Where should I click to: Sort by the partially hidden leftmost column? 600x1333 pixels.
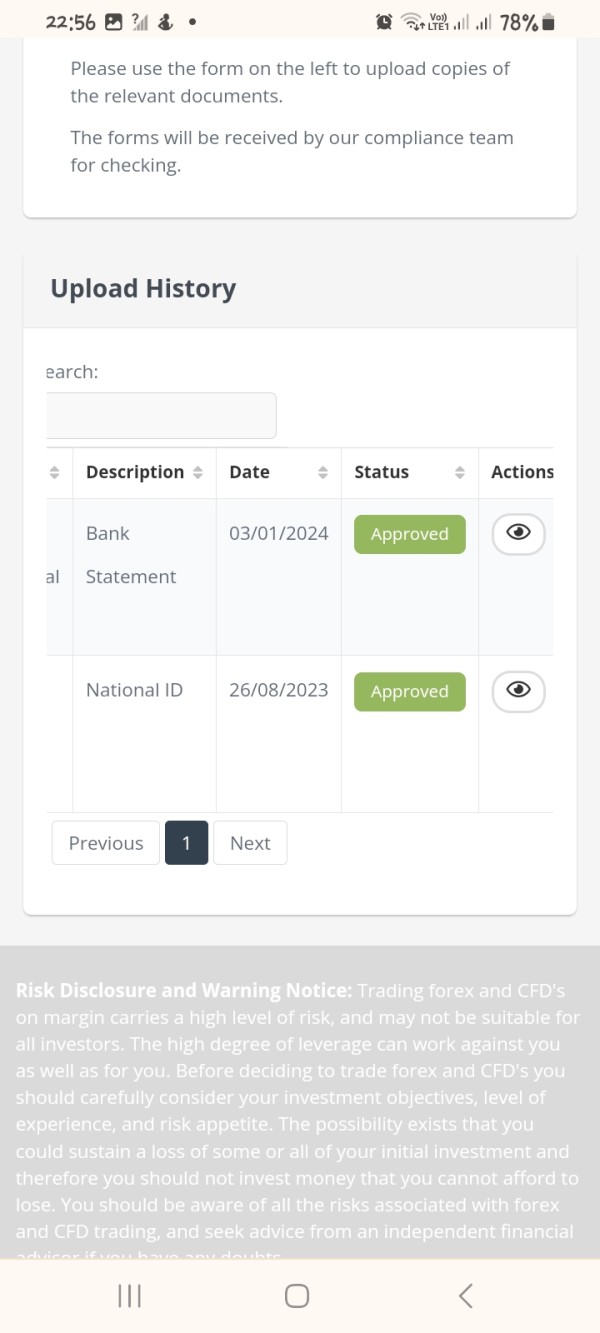[x=54, y=472]
